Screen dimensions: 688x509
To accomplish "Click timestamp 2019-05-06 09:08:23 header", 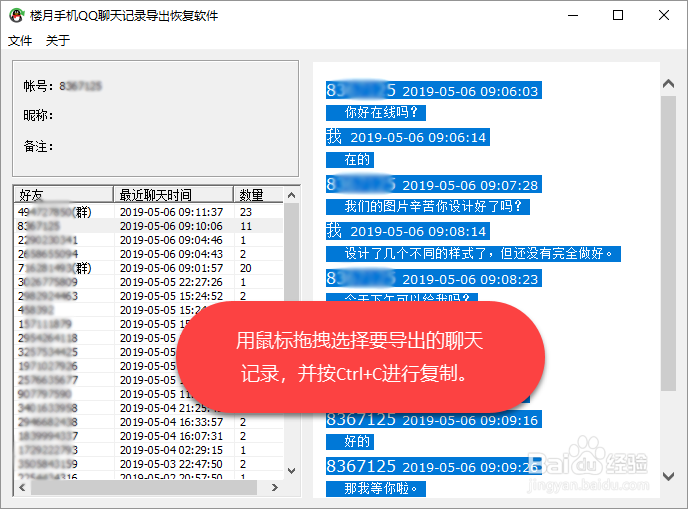I will click(x=470, y=279).
